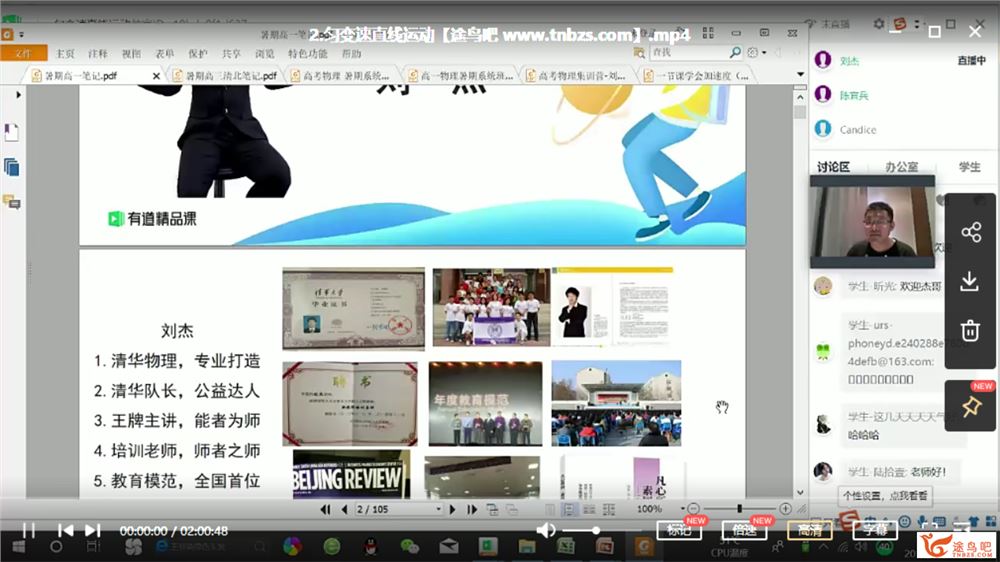1000x562 pixels.
Task: Click the live class settings gear icon
Action: pyautogui.click(x=879, y=24)
